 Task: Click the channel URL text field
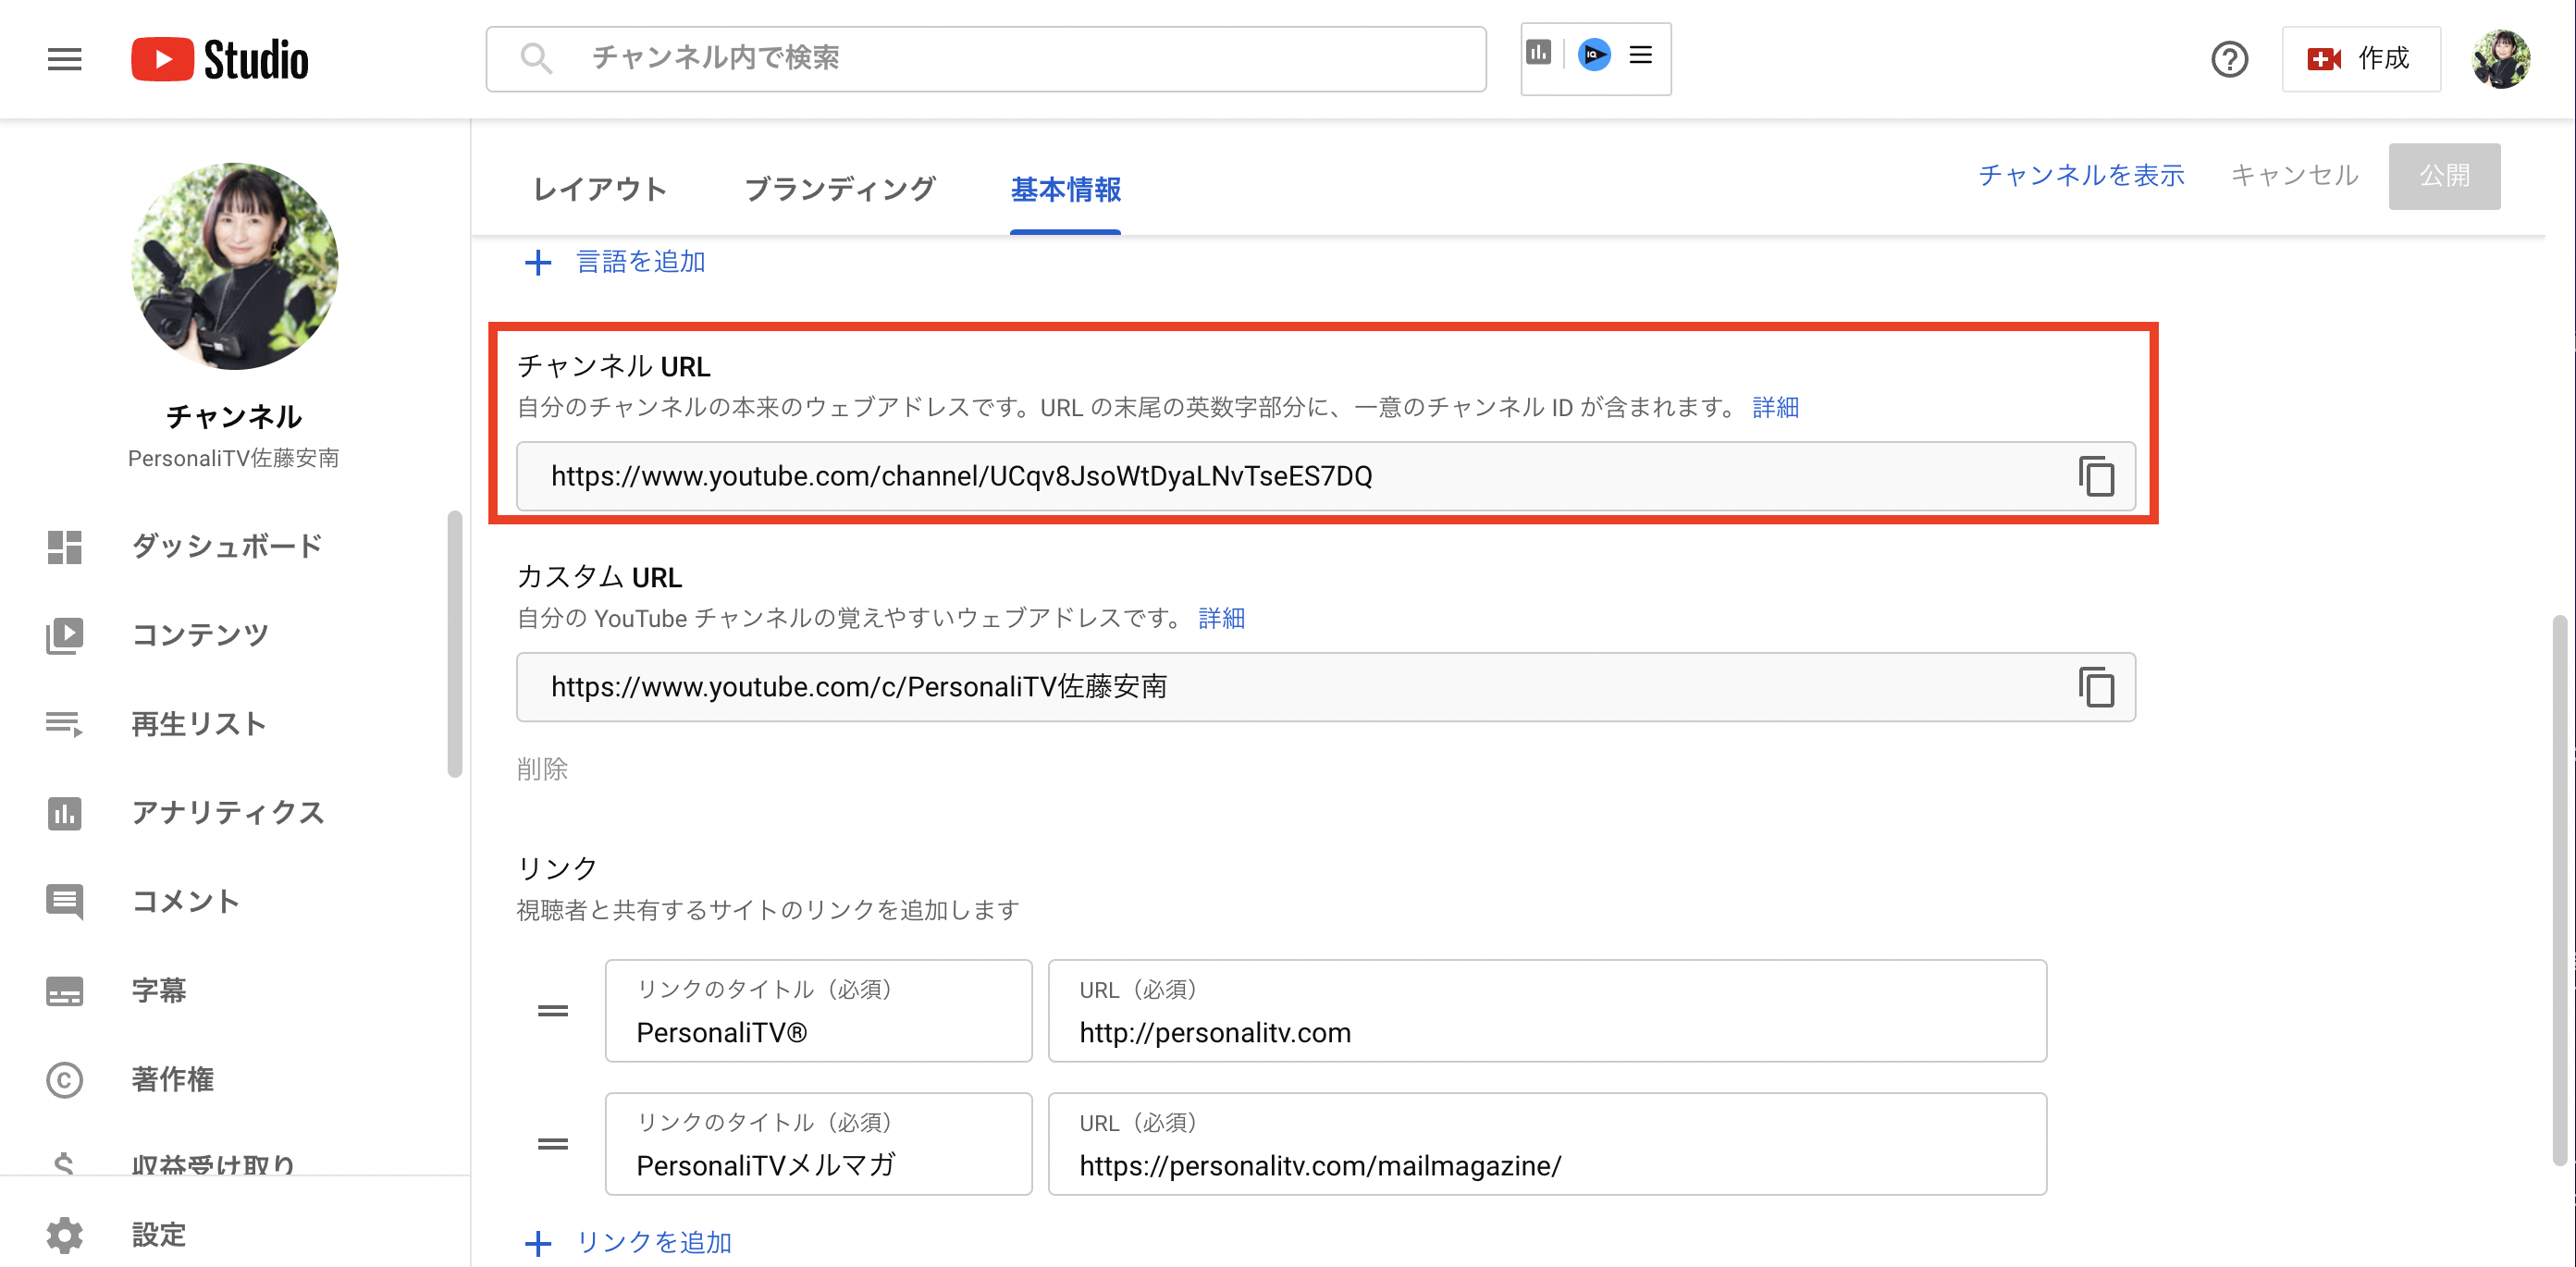(x=1325, y=476)
